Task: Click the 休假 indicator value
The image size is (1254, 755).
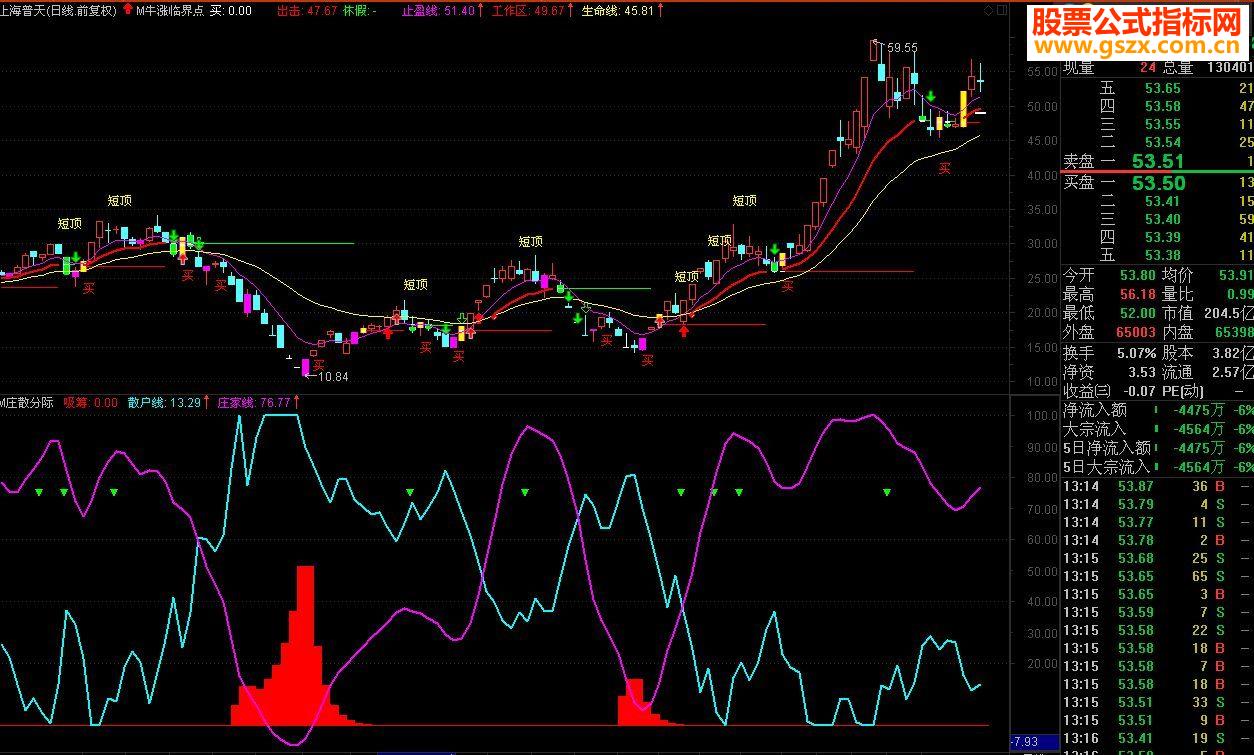Action: 360,10
